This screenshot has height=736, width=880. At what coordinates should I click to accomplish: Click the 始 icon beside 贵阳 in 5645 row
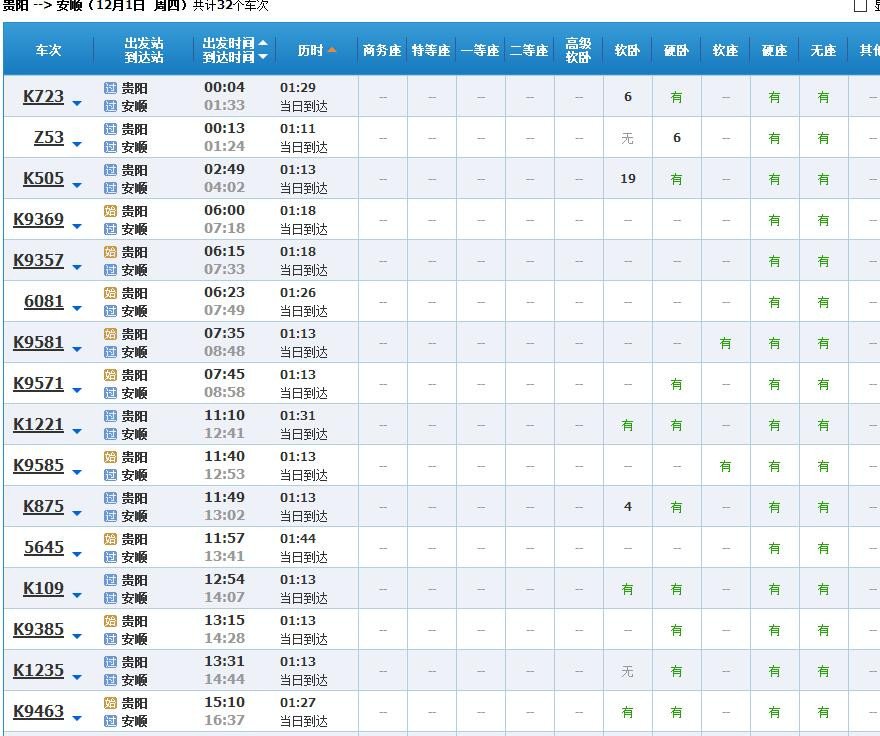click(x=110, y=540)
